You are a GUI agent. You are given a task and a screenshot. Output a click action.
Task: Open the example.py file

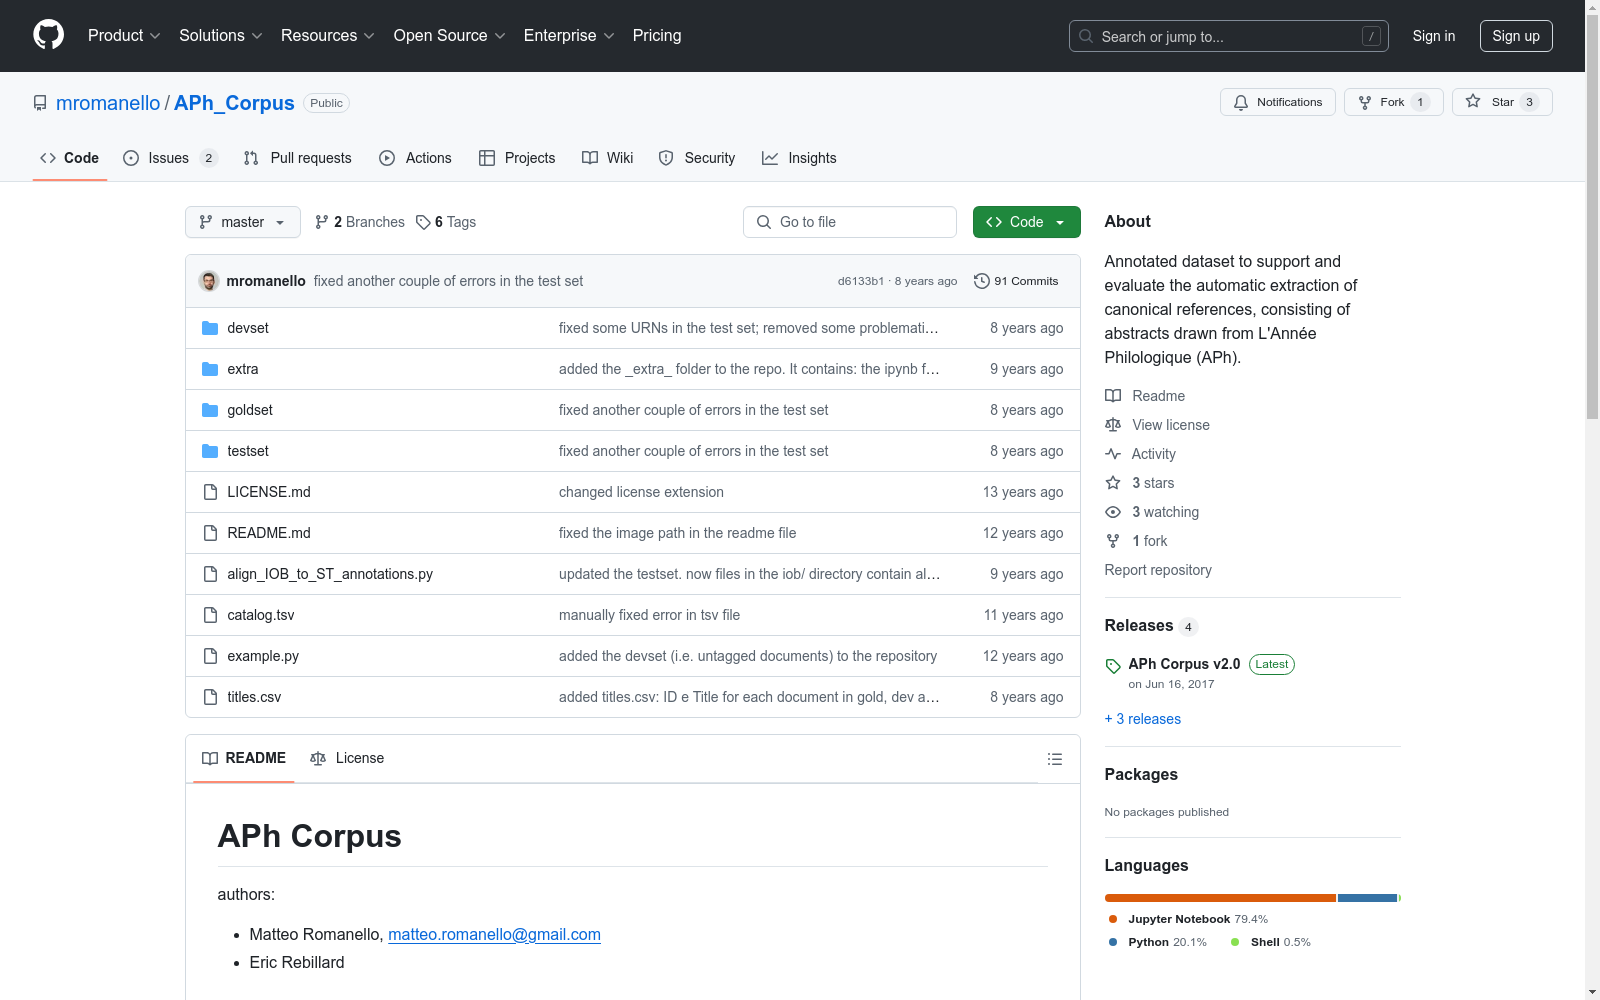[x=263, y=656]
